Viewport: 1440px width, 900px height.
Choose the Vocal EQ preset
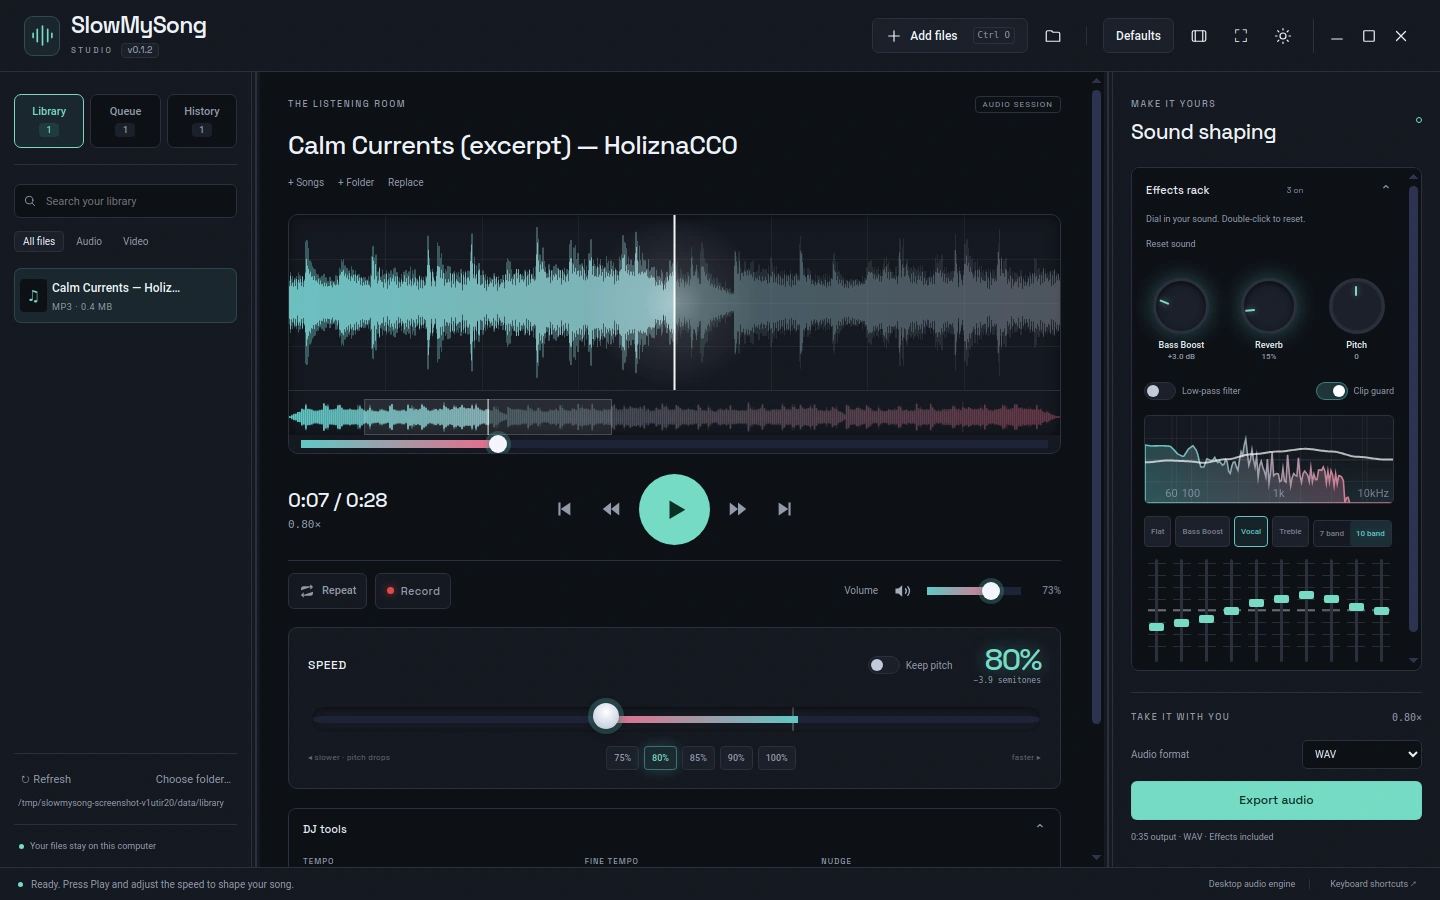coord(1251,532)
